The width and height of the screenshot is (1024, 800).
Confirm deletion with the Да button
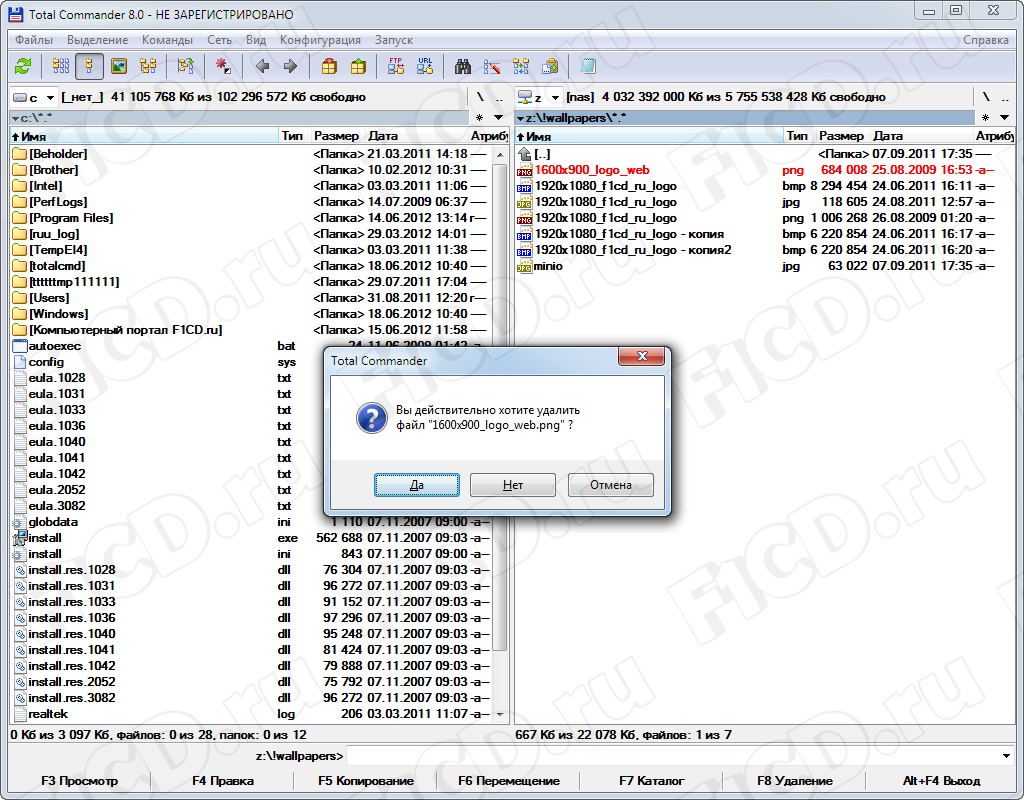click(x=417, y=485)
